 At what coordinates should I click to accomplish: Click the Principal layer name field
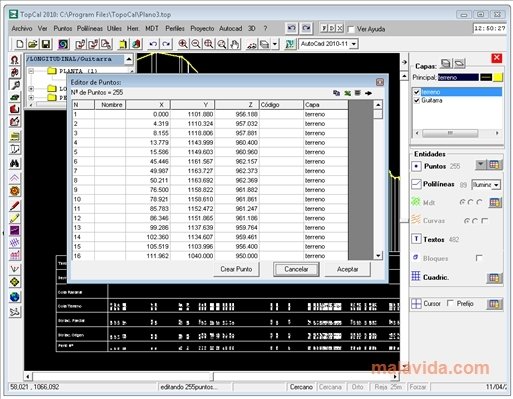[x=458, y=77]
